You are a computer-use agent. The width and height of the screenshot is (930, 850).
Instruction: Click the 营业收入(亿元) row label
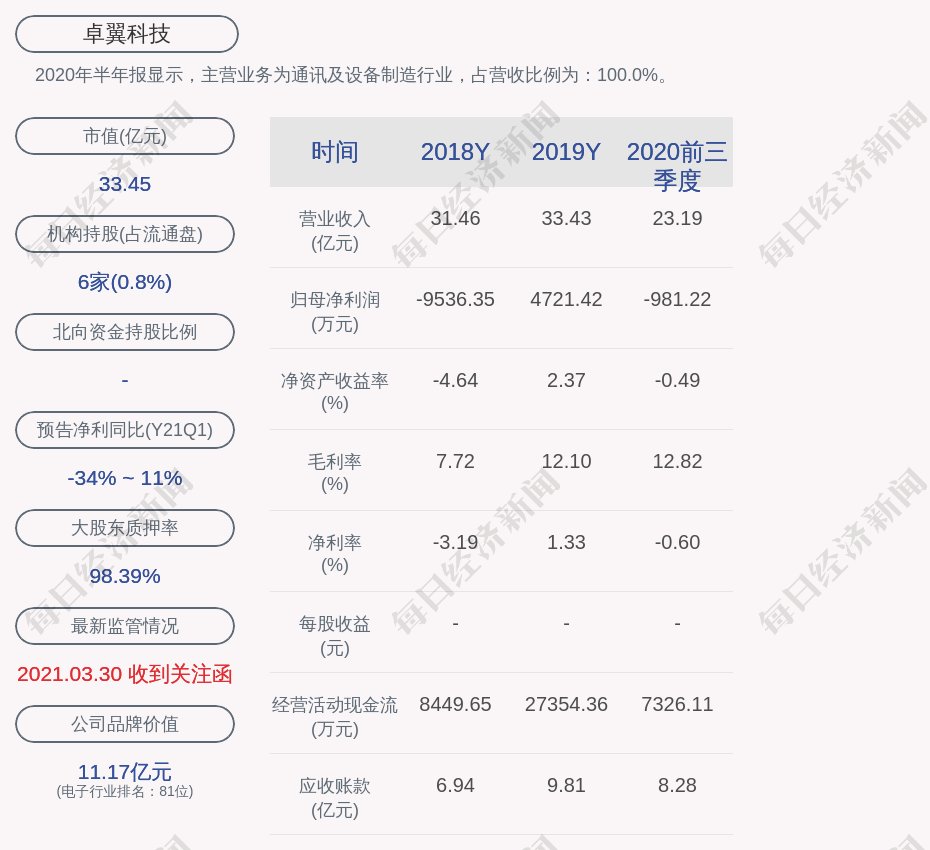335,231
